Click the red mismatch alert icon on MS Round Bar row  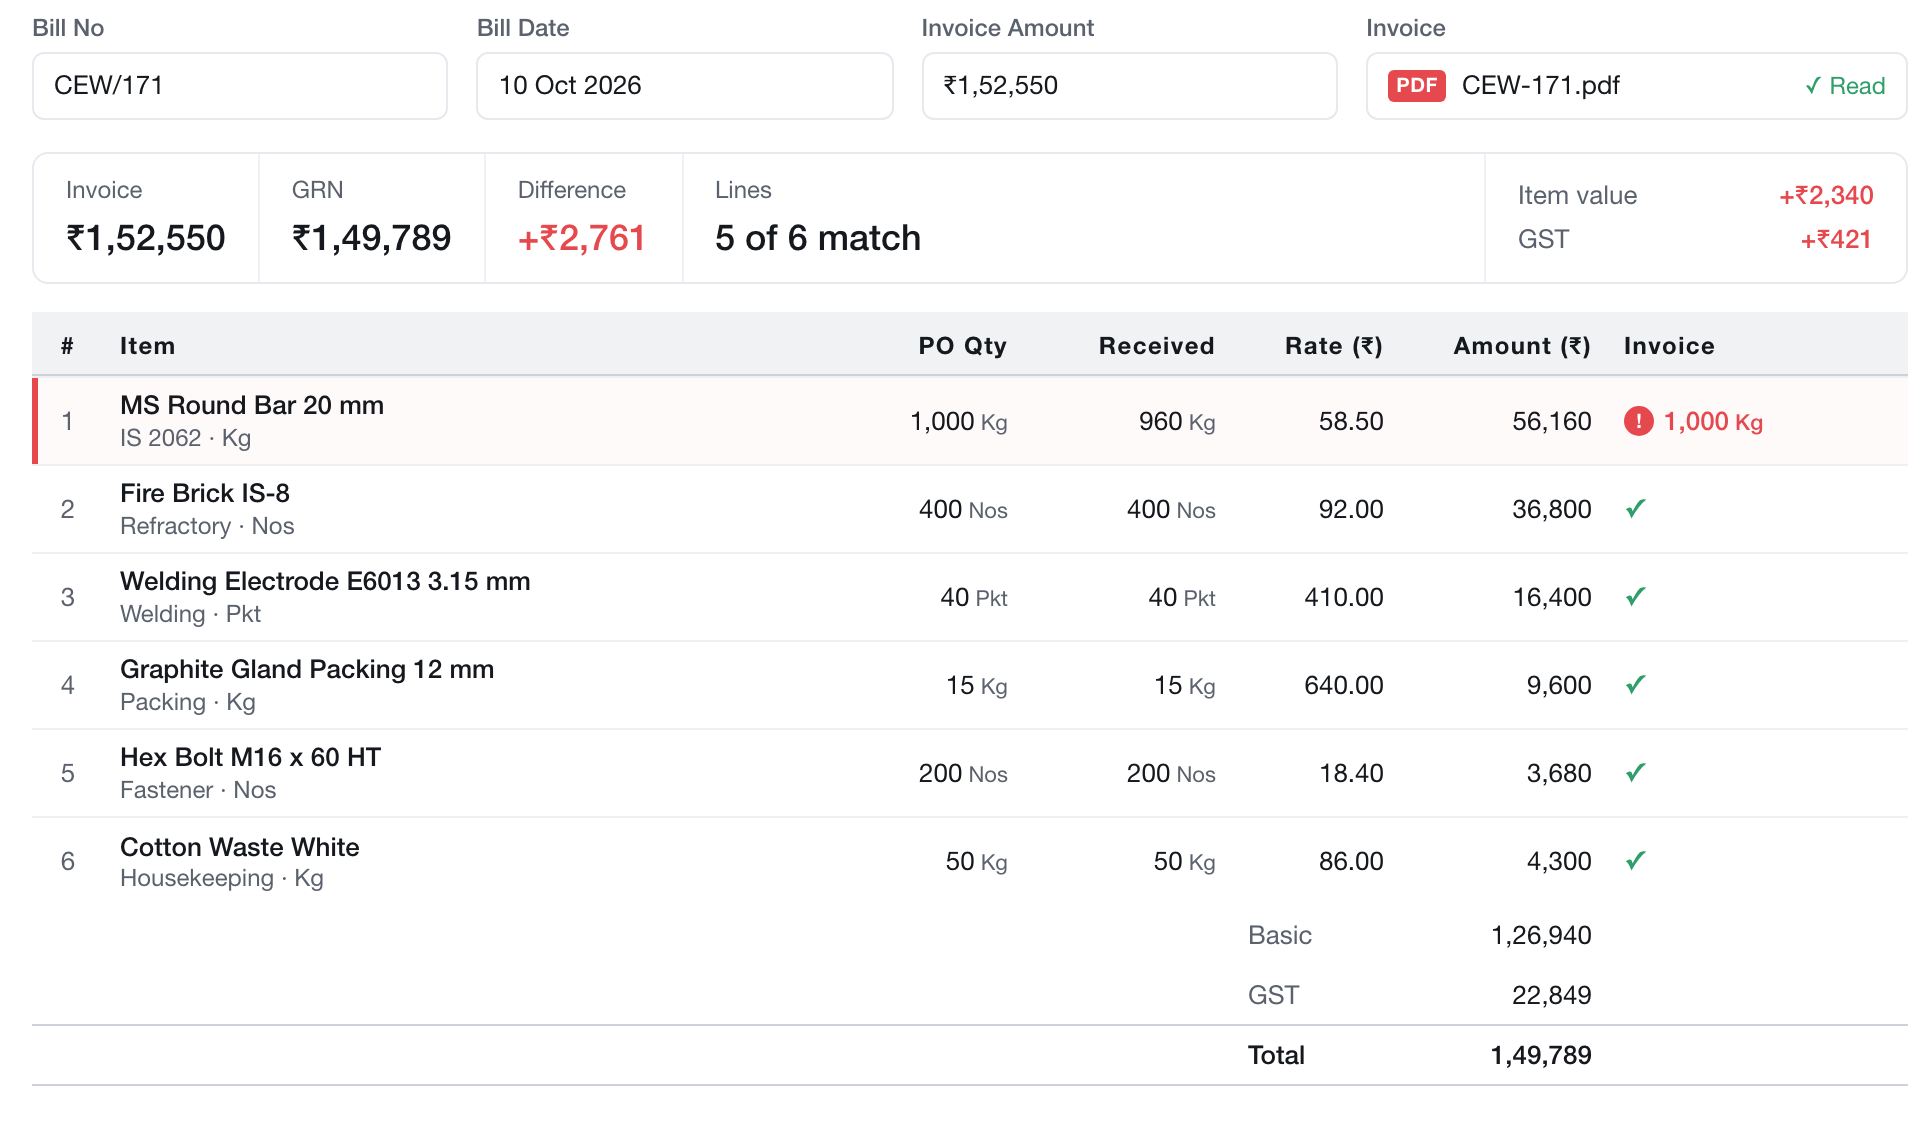point(1638,421)
